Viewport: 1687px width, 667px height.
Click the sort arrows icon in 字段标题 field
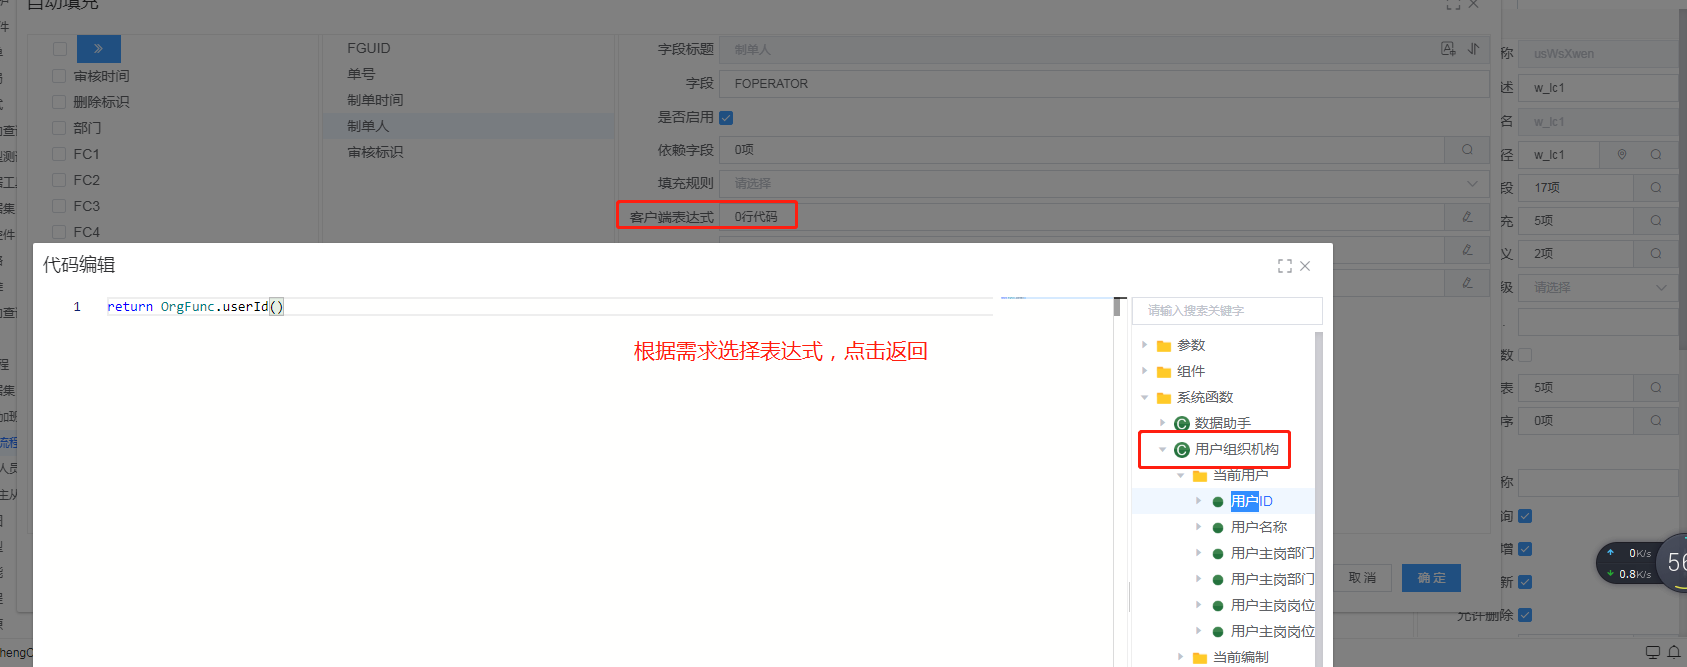[x=1473, y=49]
